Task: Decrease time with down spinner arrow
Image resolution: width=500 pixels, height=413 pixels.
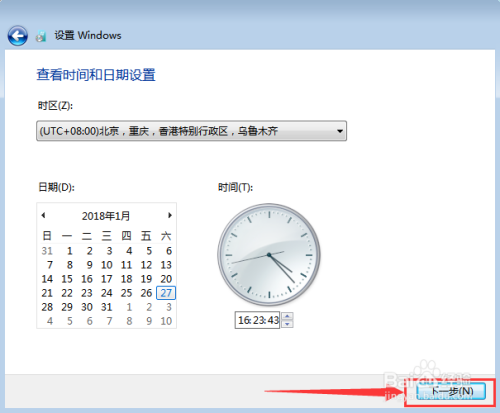Action: 287,324
